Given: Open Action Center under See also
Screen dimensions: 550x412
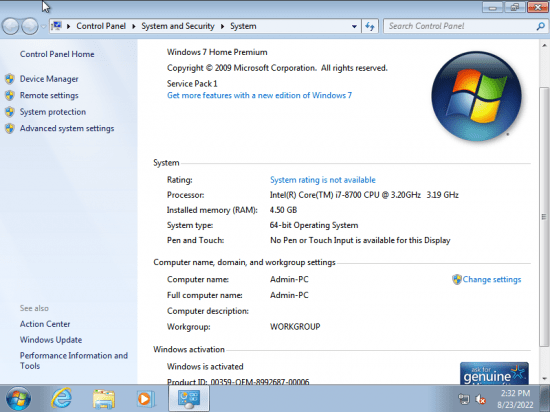Looking at the screenshot, I should point(45,324).
